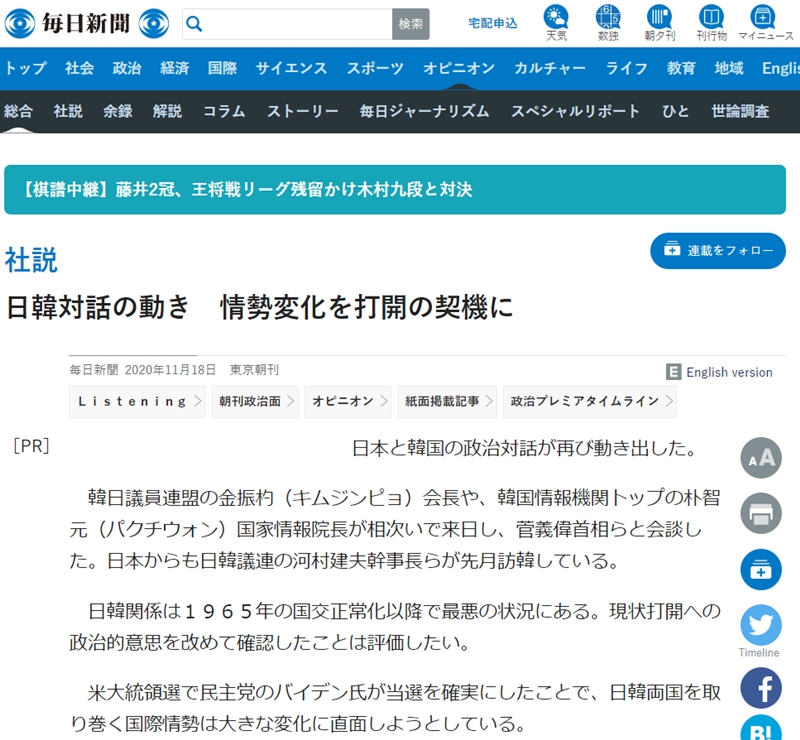
Task: Share the article on Facebook icon
Action: click(x=760, y=688)
